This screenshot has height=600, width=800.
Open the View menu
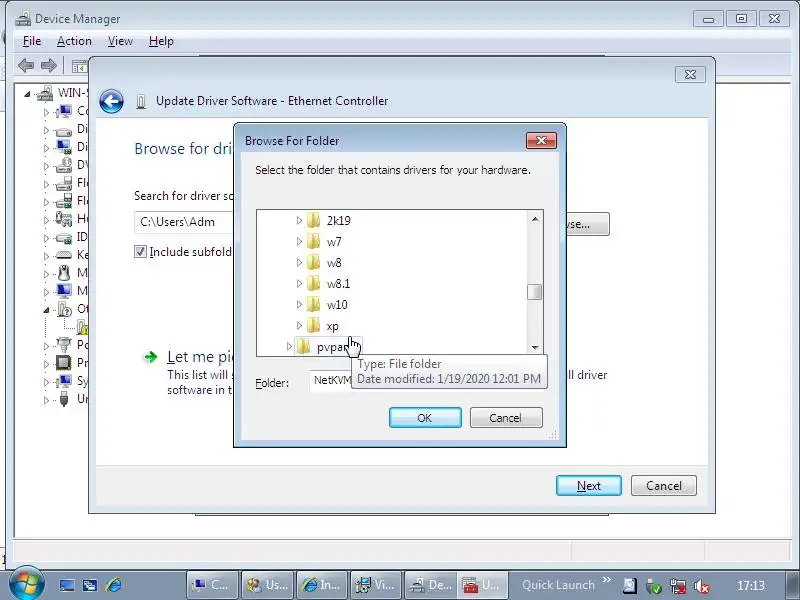coord(120,41)
